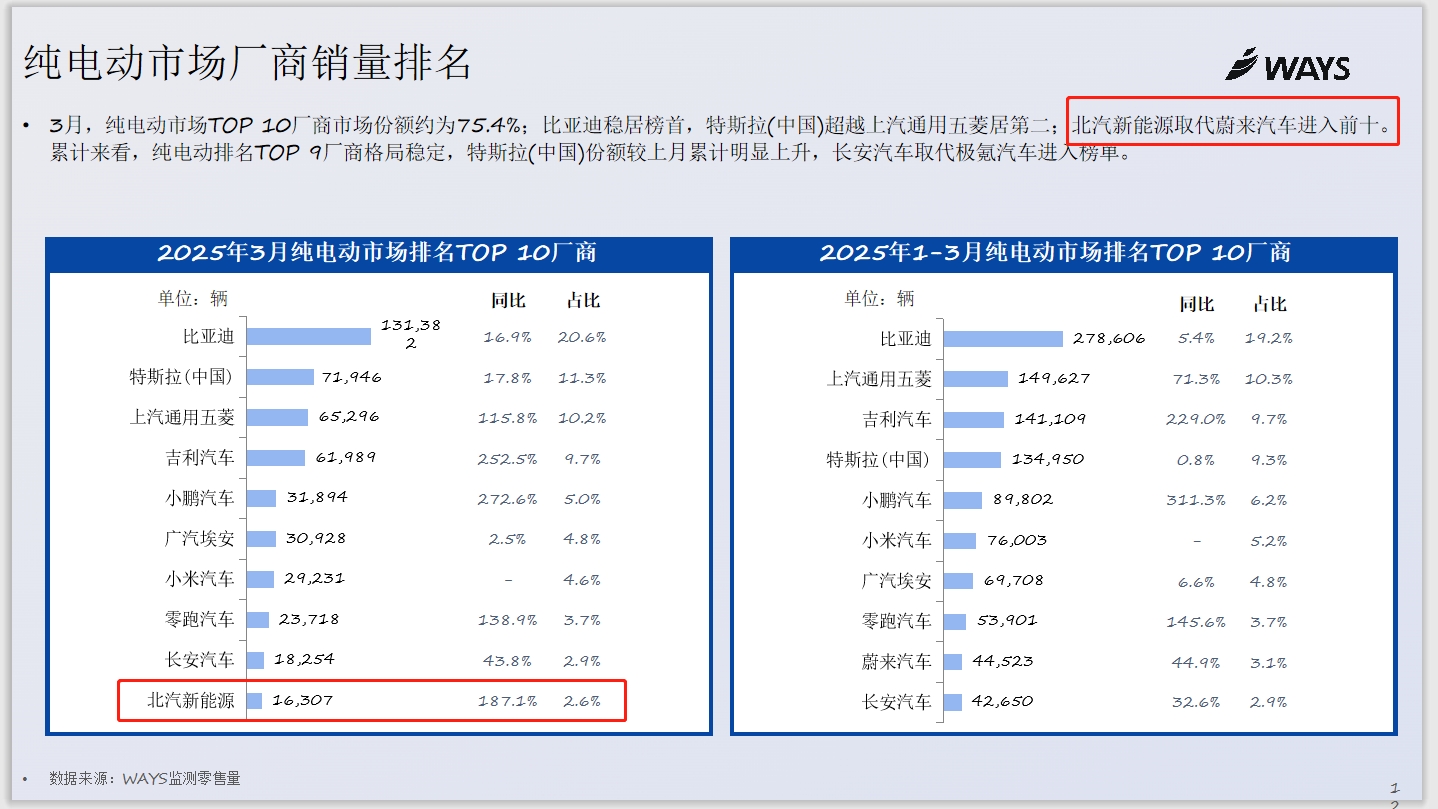Click the sales value 16,307
Screen dimensions: 1438x809
click(x=302, y=700)
